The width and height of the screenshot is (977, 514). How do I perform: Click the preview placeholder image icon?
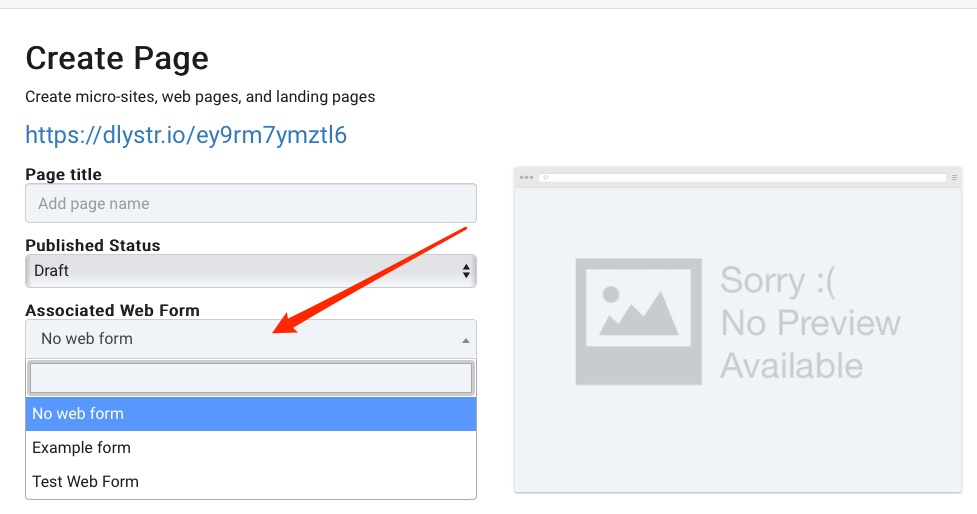click(x=639, y=321)
